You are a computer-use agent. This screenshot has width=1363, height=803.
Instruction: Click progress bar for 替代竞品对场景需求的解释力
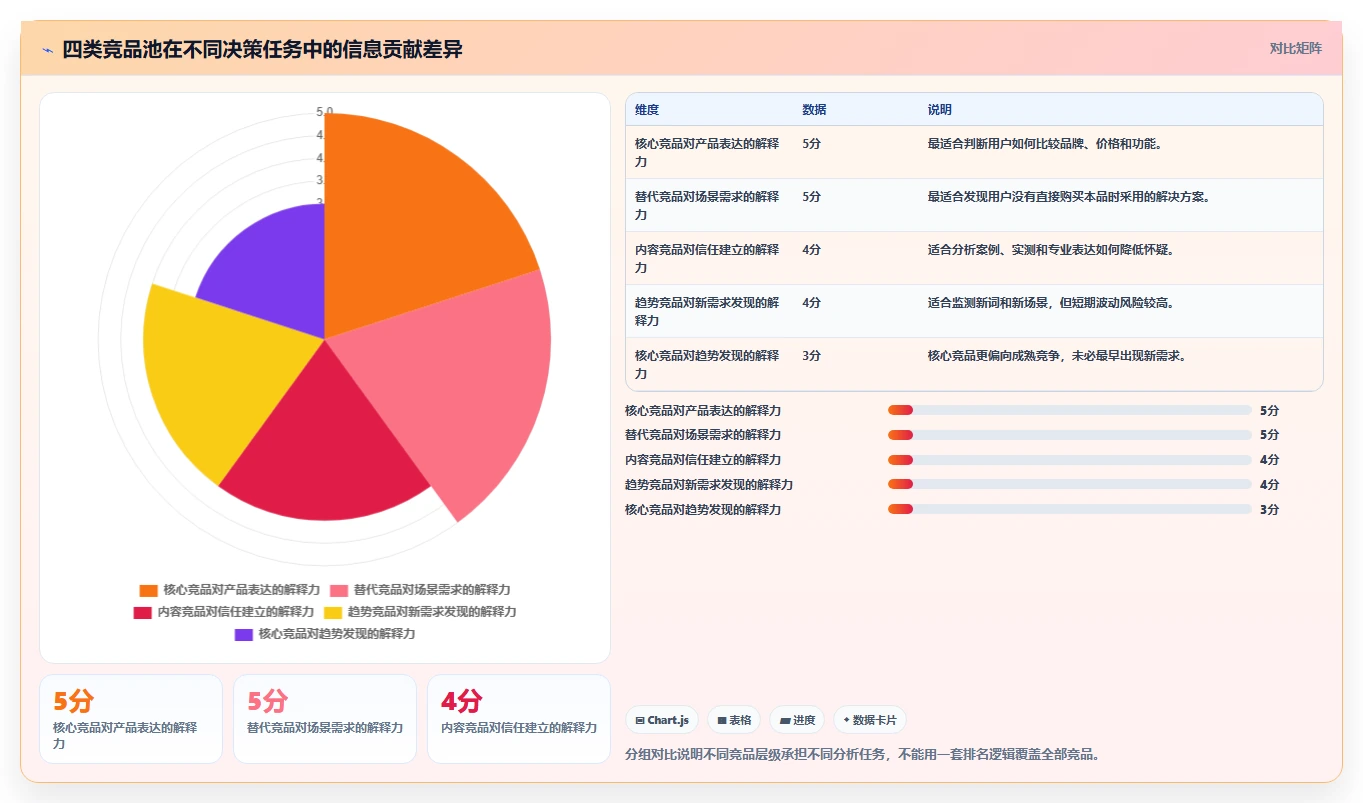(x=1069, y=435)
